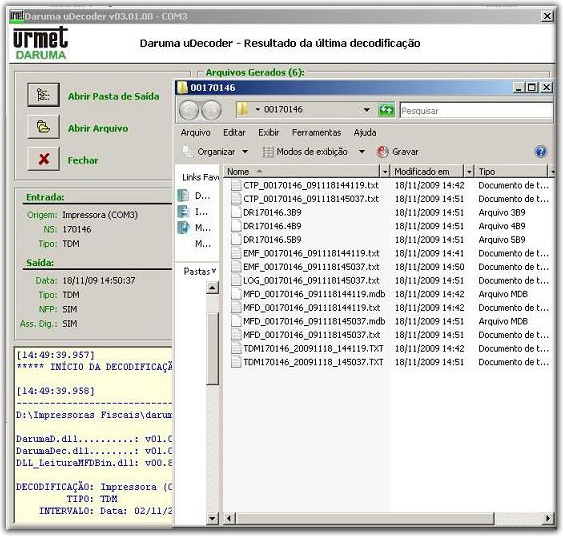
Task: Click the Abrir Pasta de Saída label
Action: pos(113,97)
